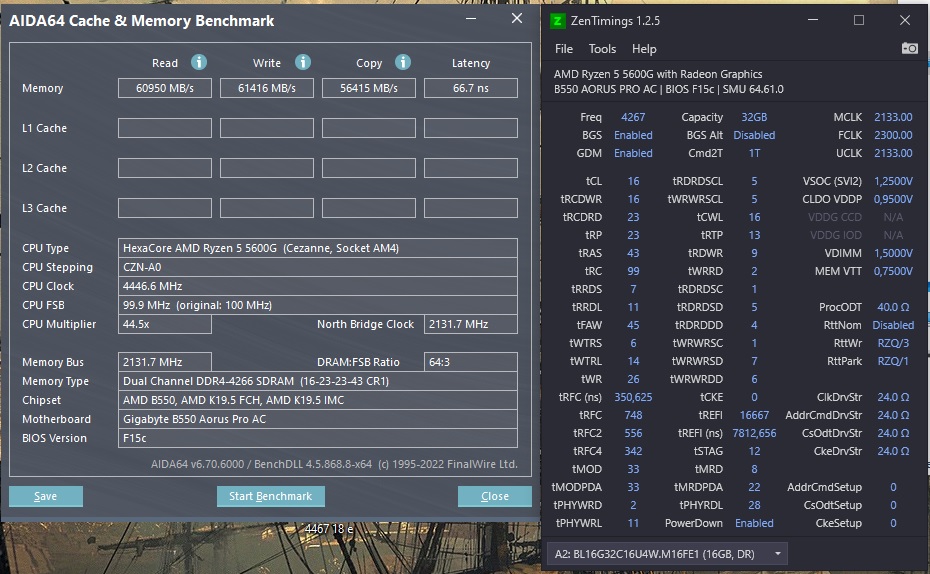Click the Cmd2T value 1T
This screenshot has width=930, height=574.
[754, 153]
